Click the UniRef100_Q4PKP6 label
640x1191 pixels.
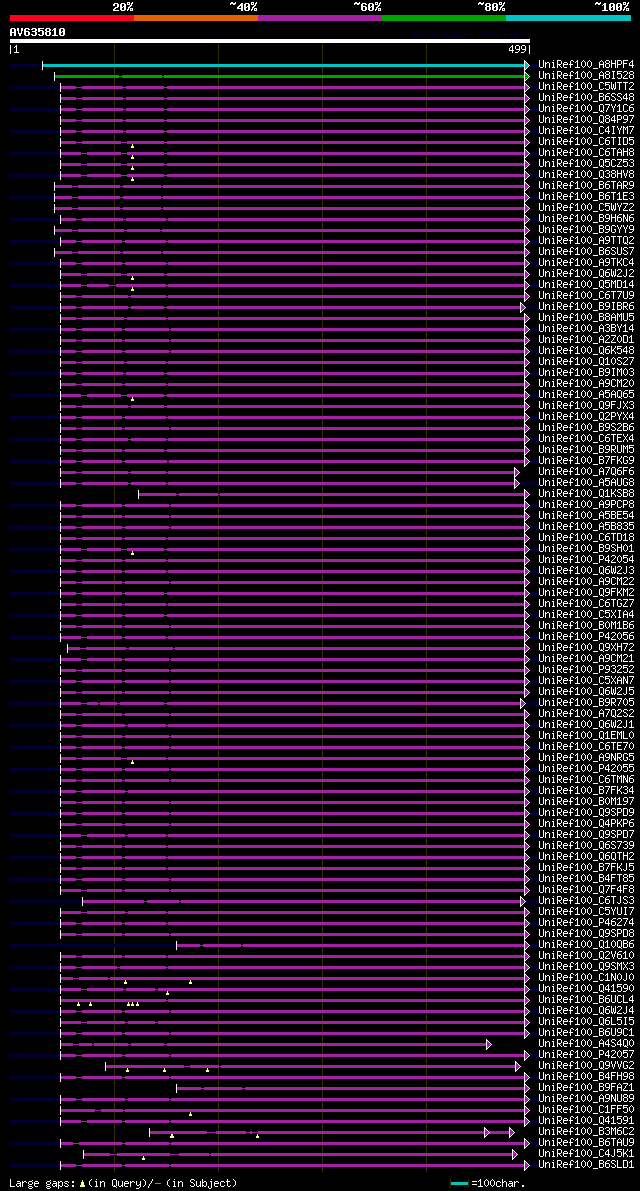[586, 824]
